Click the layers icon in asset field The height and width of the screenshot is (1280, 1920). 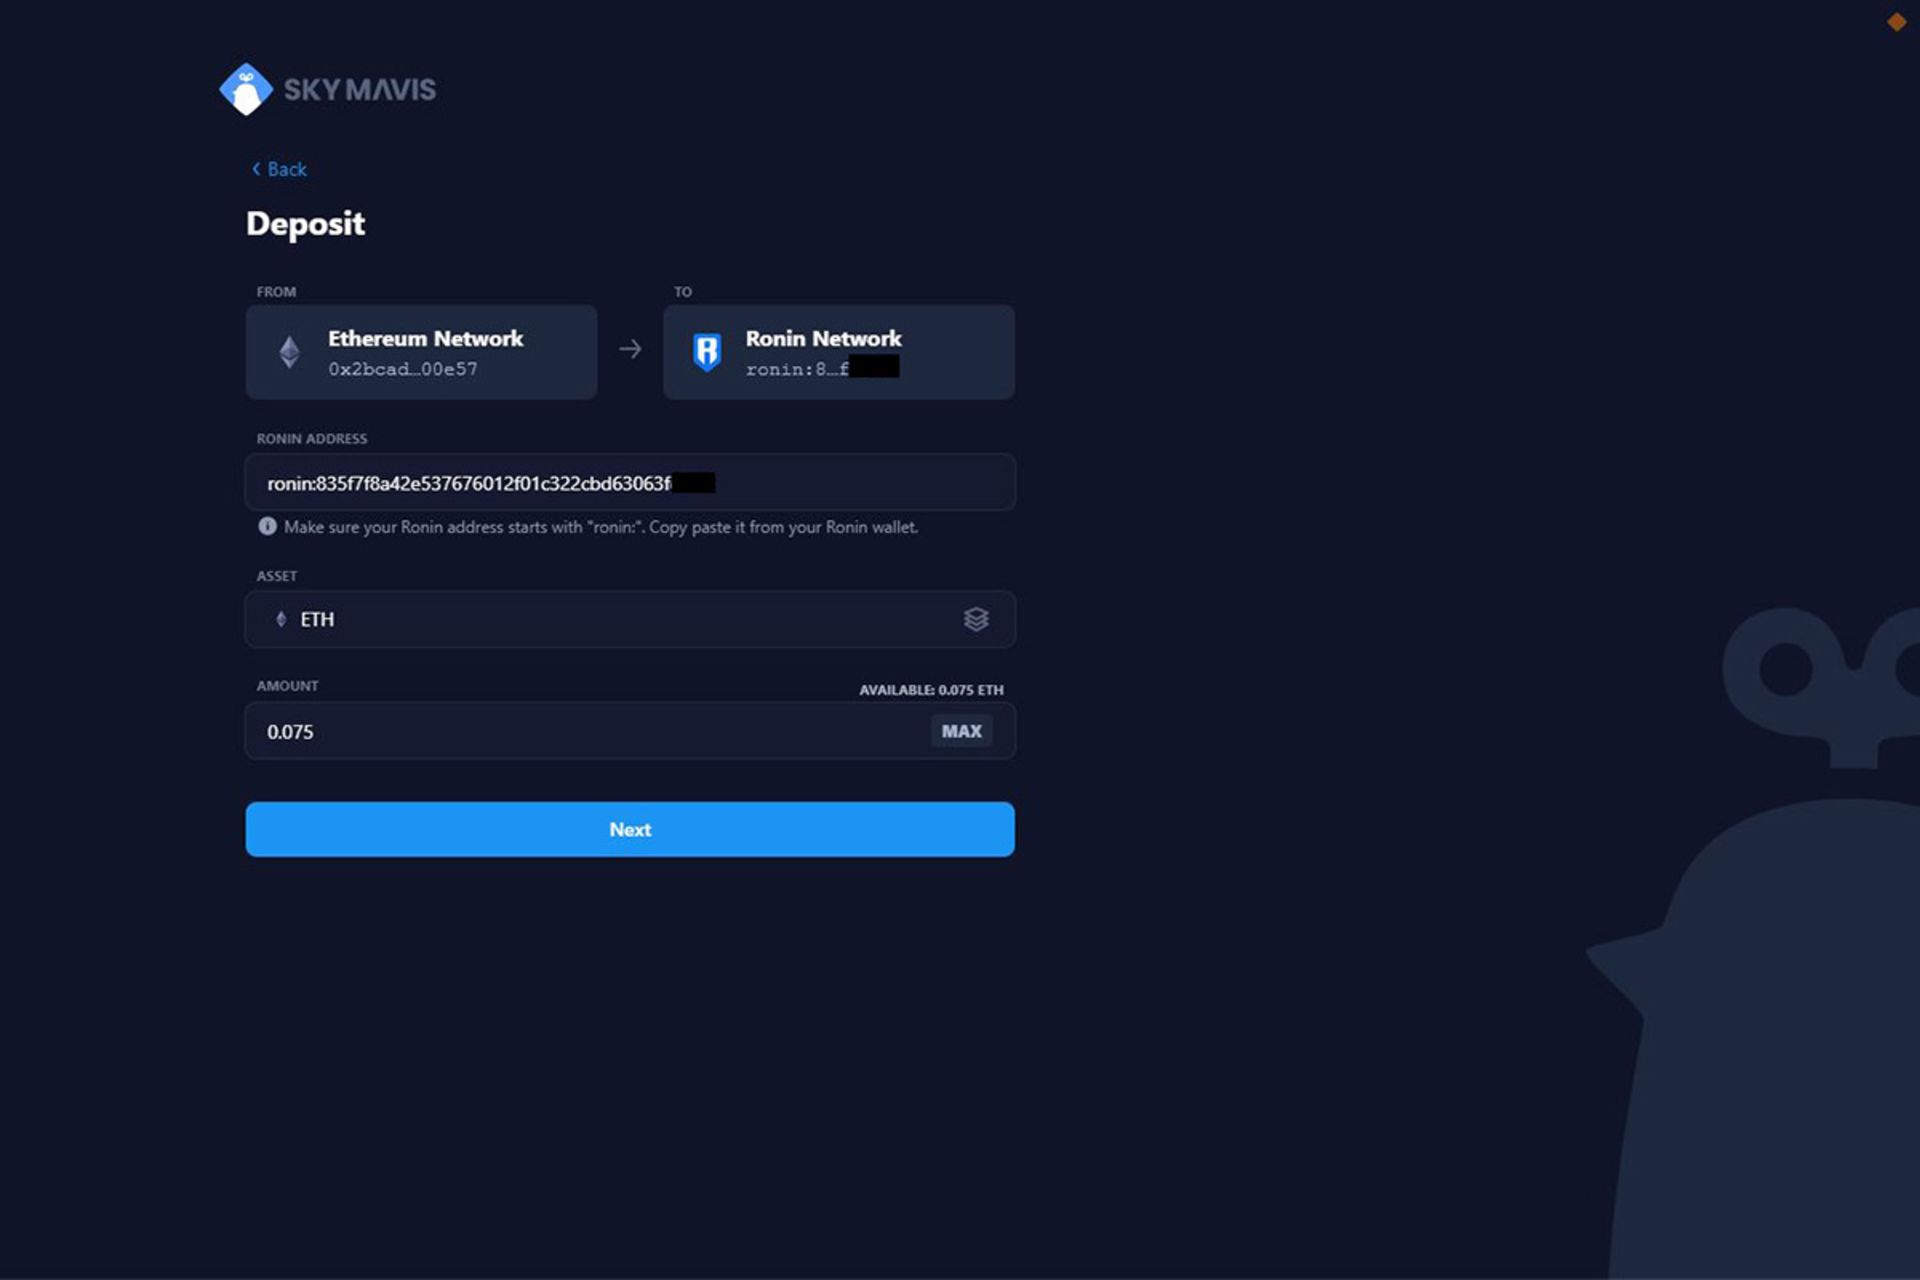coord(976,619)
